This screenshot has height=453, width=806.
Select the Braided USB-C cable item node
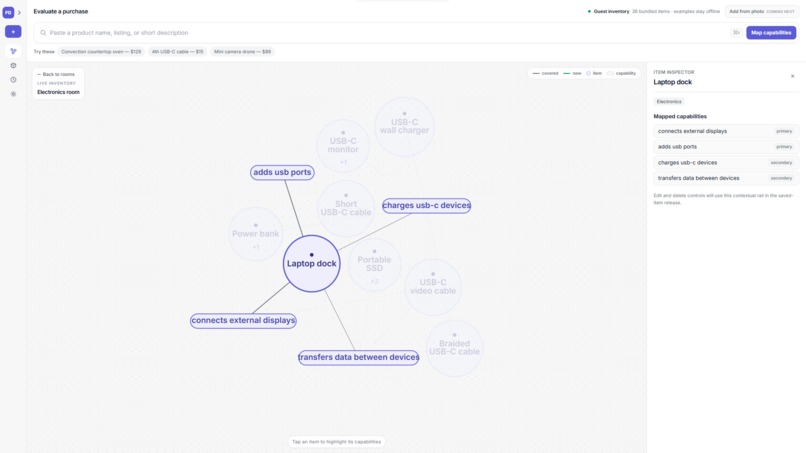click(454, 348)
